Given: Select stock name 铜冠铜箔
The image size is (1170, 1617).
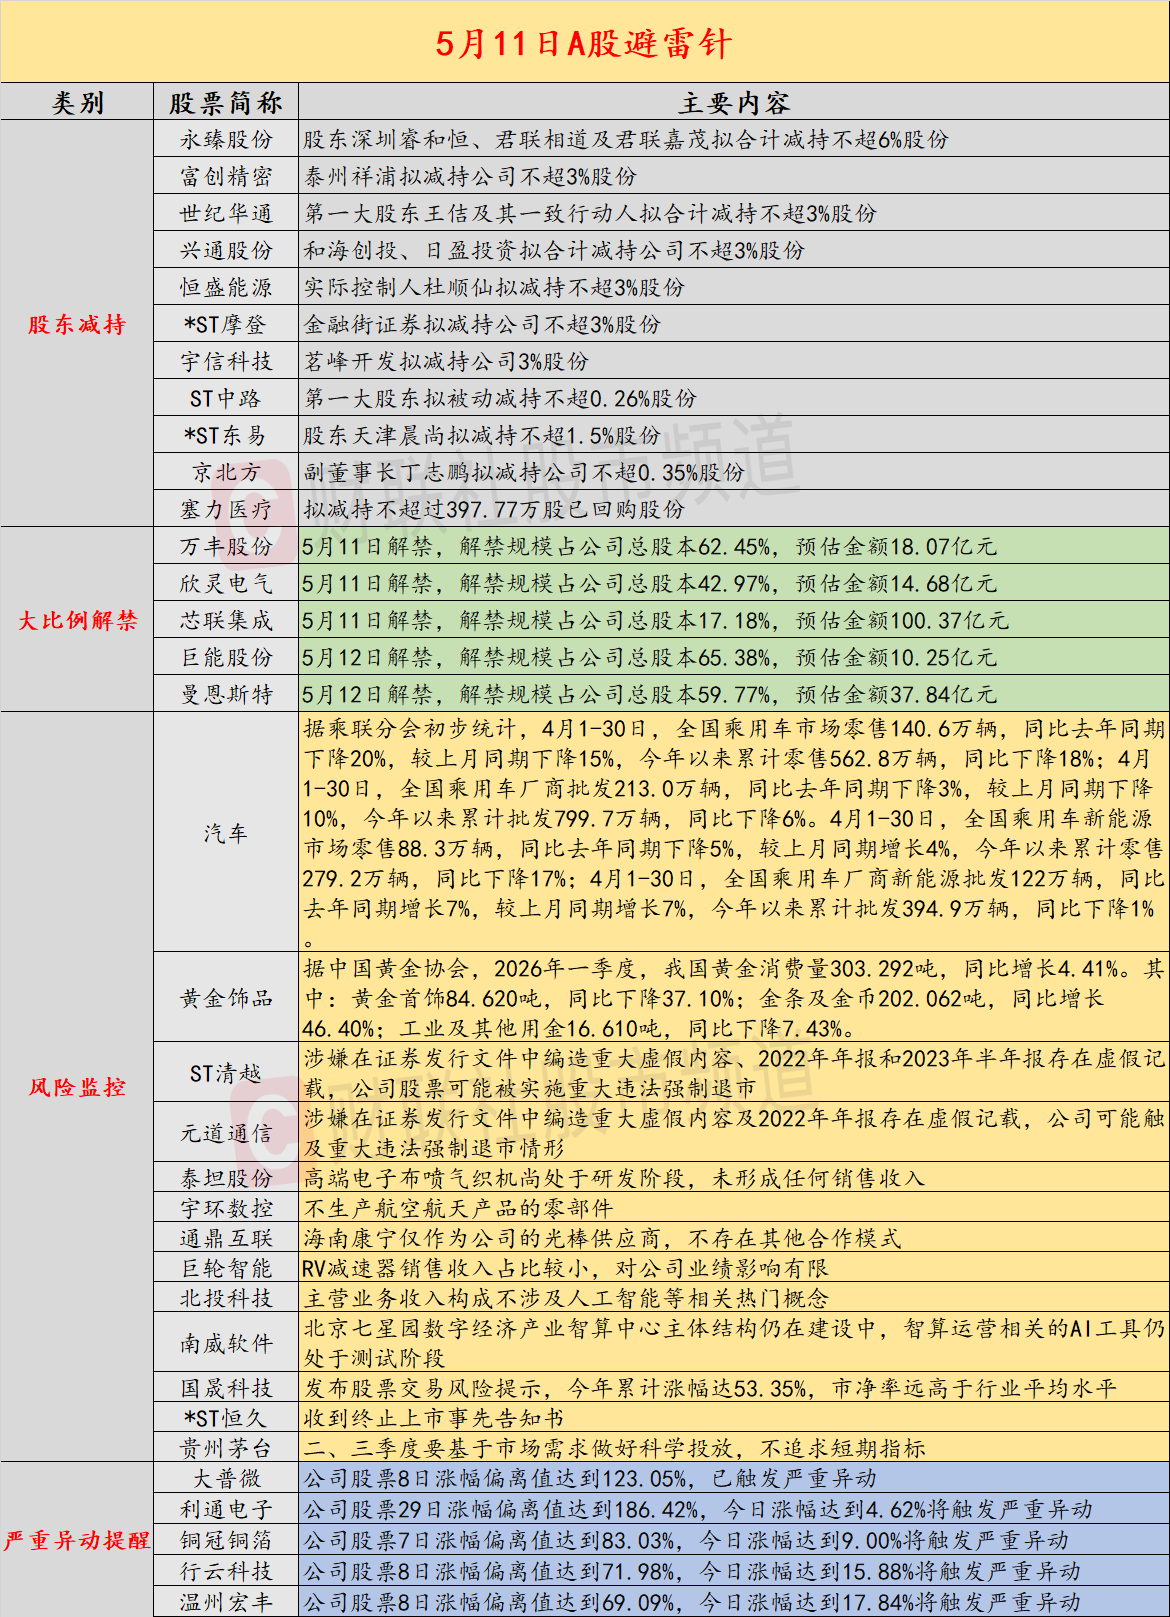Looking at the screenshot, I should click(226, 1541).
